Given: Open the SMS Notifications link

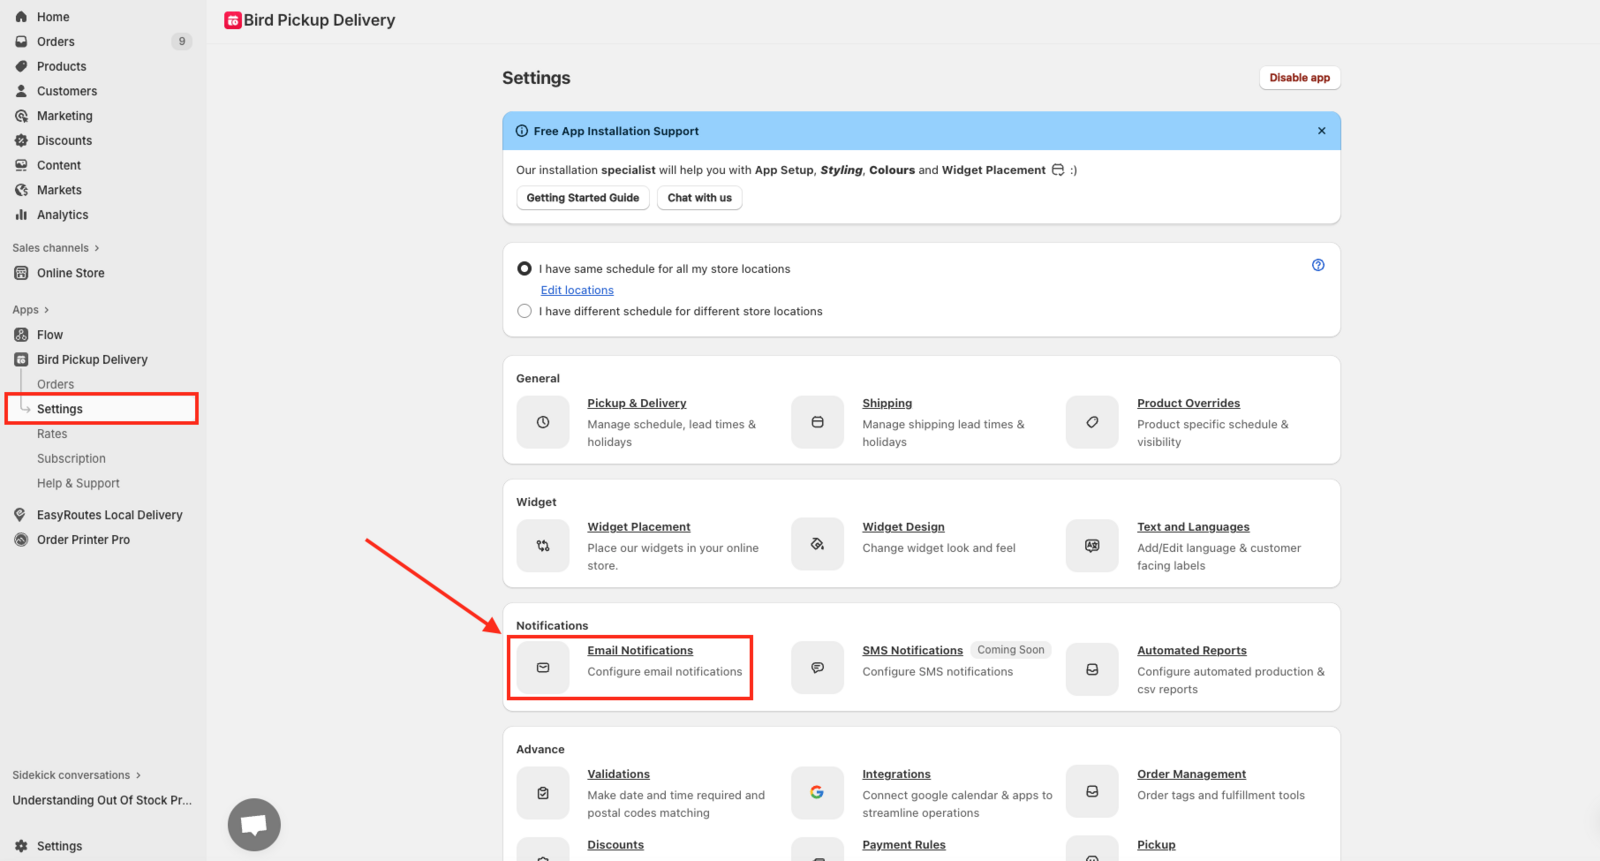Looking at the screenshot, I should [912, 650].
